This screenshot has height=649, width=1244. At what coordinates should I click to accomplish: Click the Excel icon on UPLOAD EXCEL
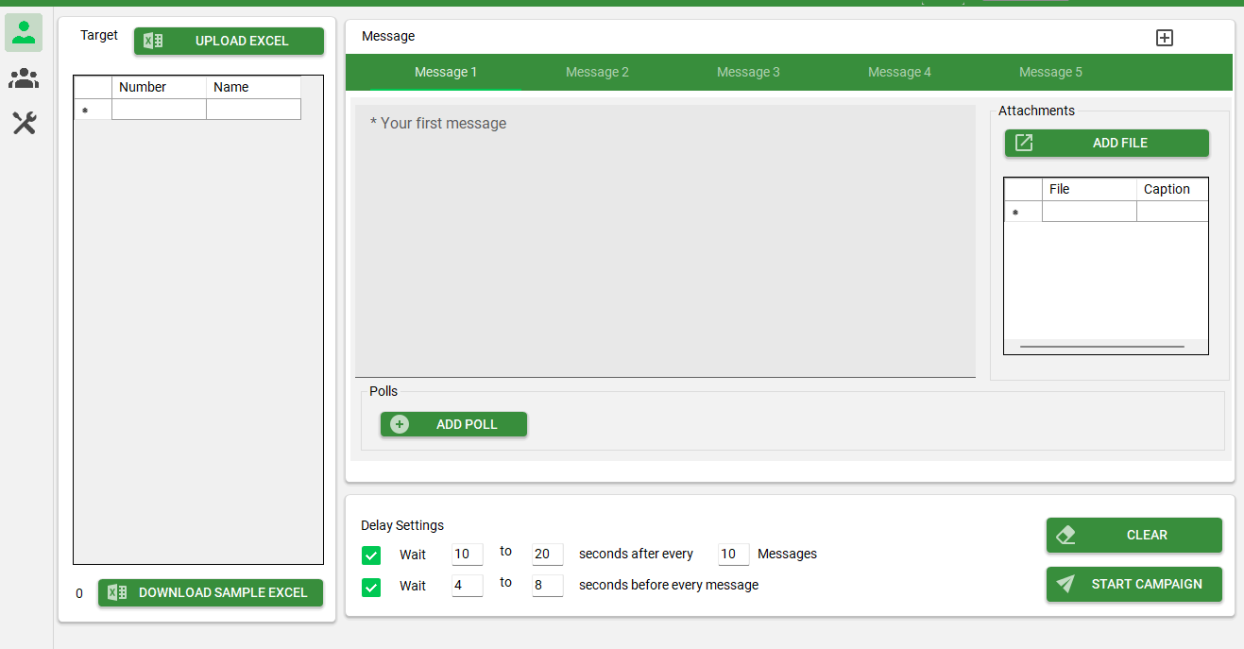coord(153,40)
